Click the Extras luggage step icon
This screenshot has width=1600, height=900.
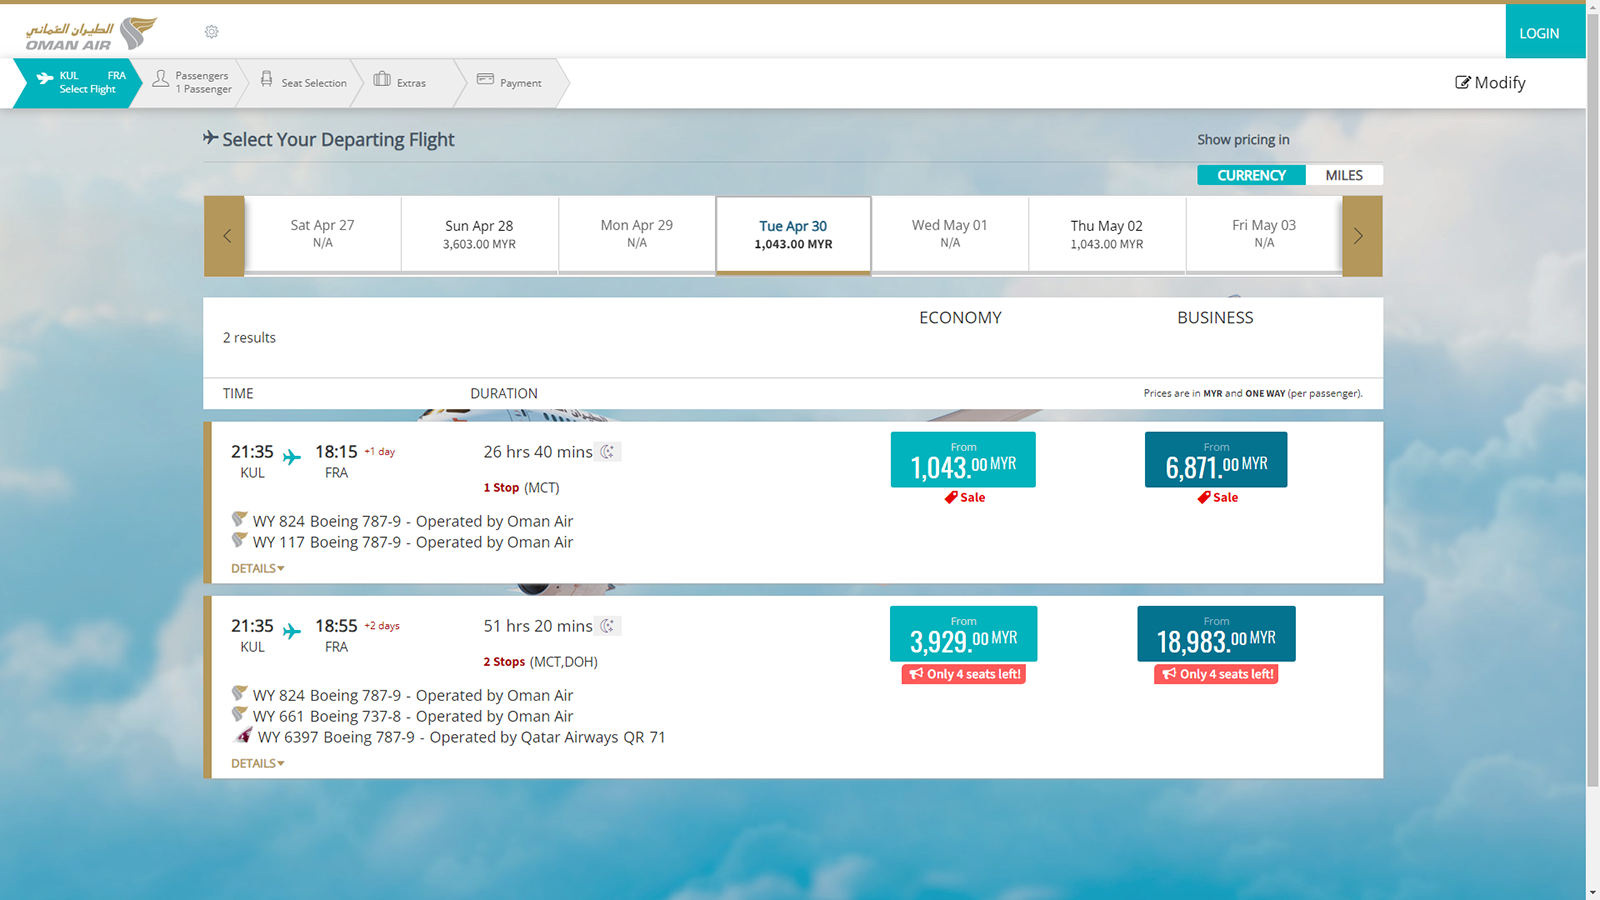(382, 79)
